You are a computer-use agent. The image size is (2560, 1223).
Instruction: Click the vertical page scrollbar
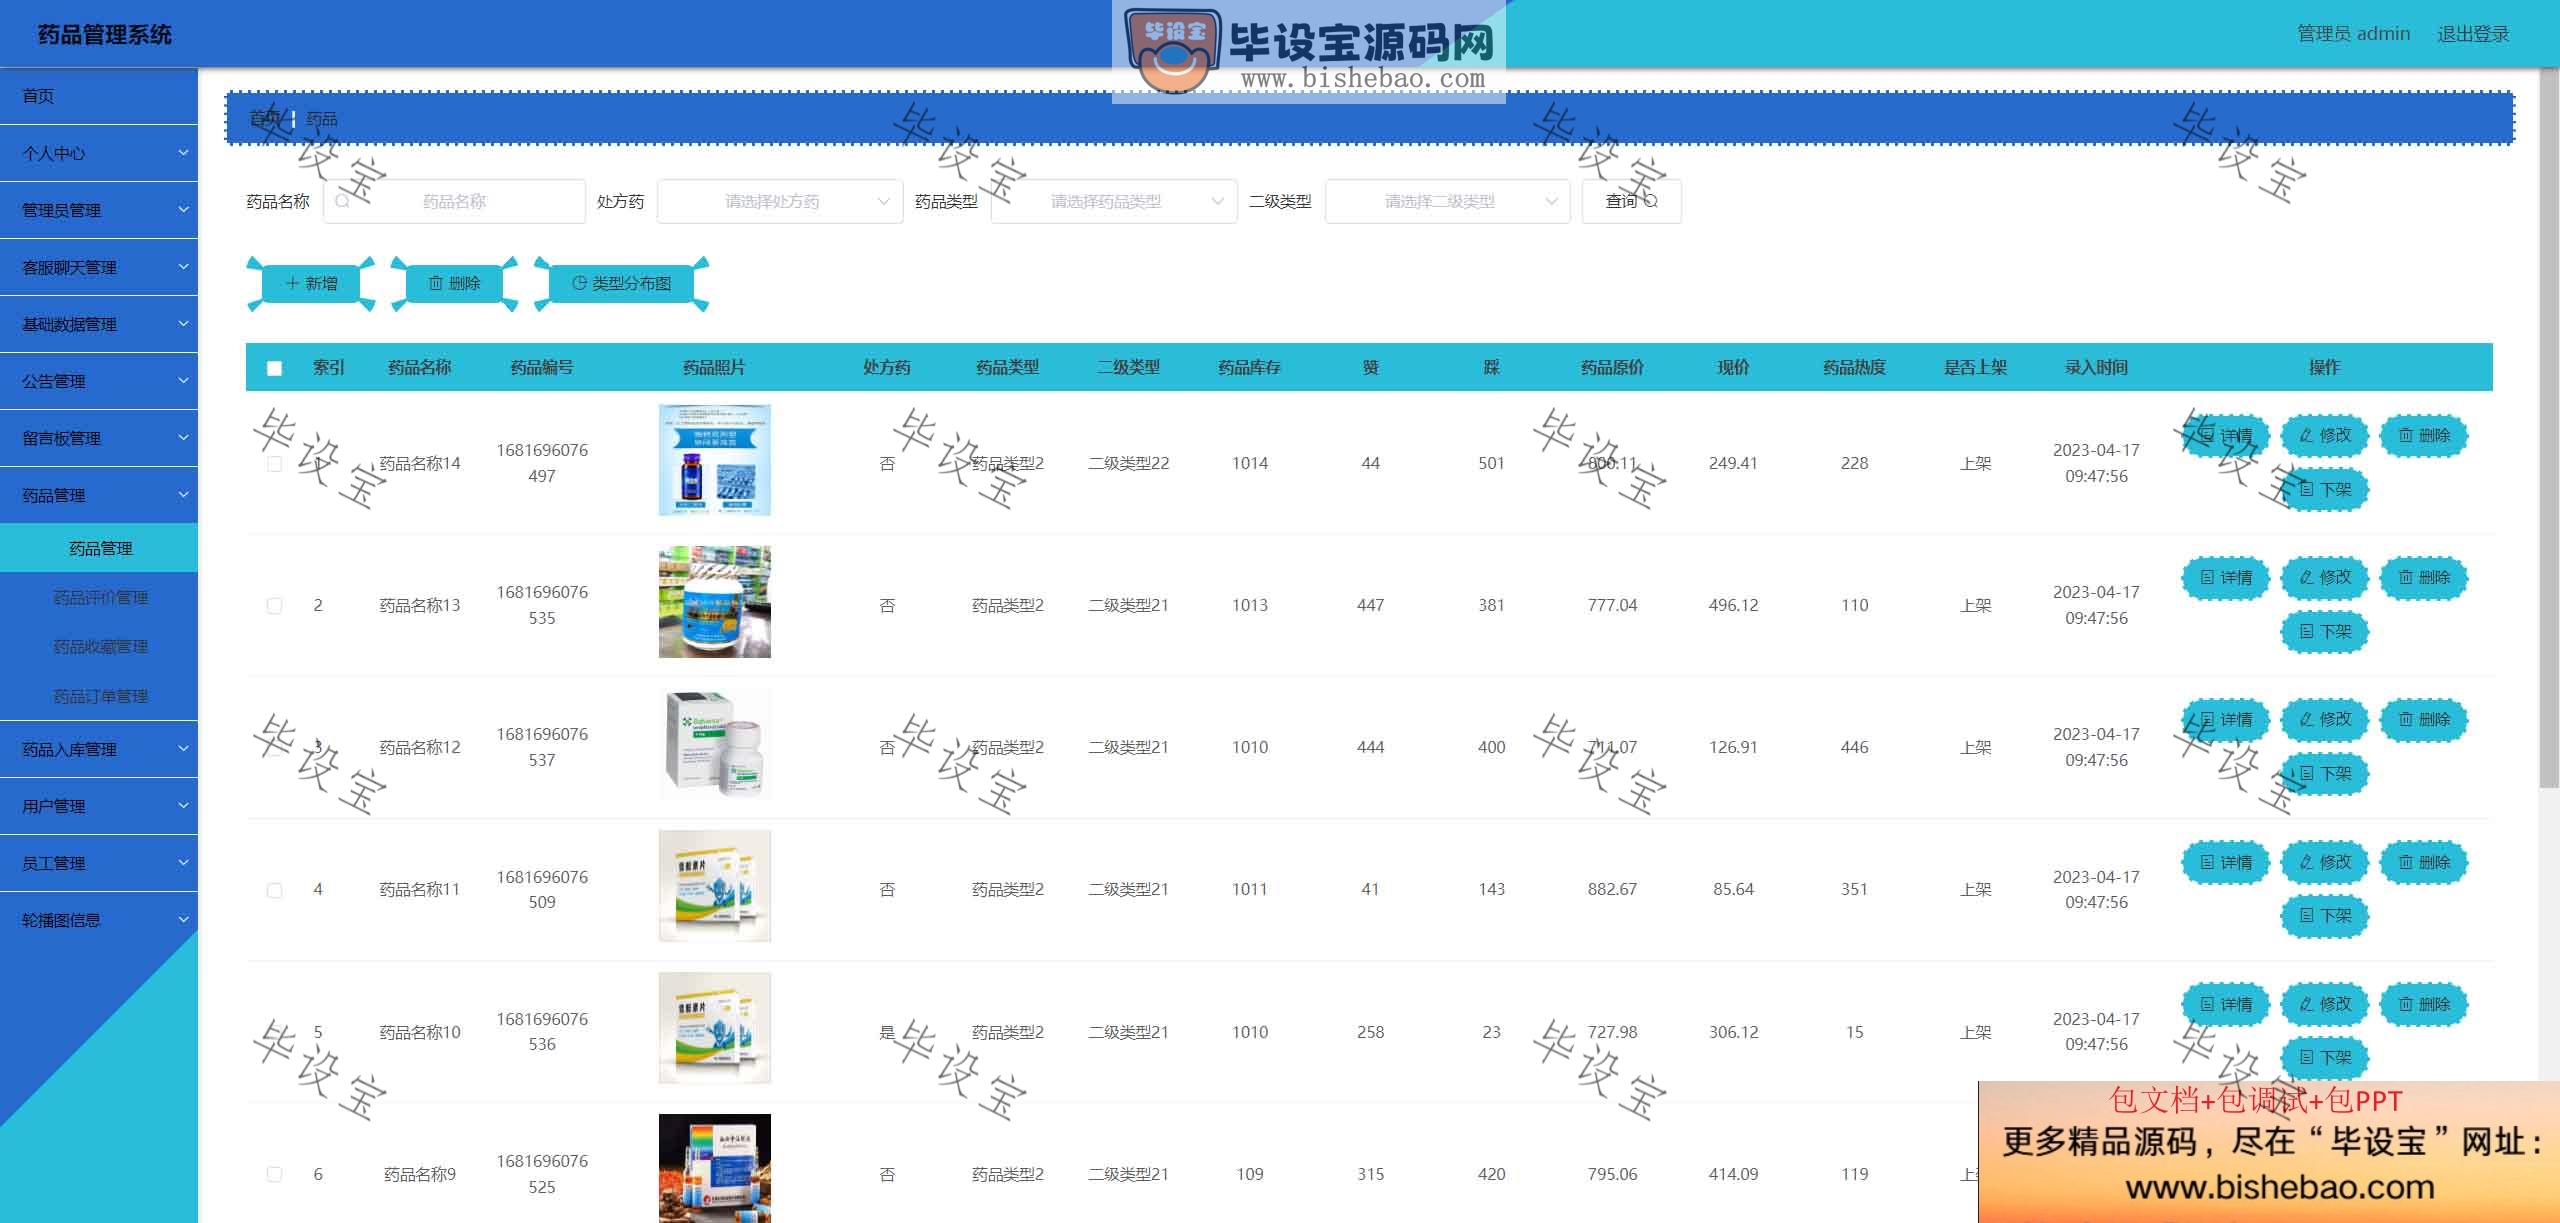coord(2549,430)
